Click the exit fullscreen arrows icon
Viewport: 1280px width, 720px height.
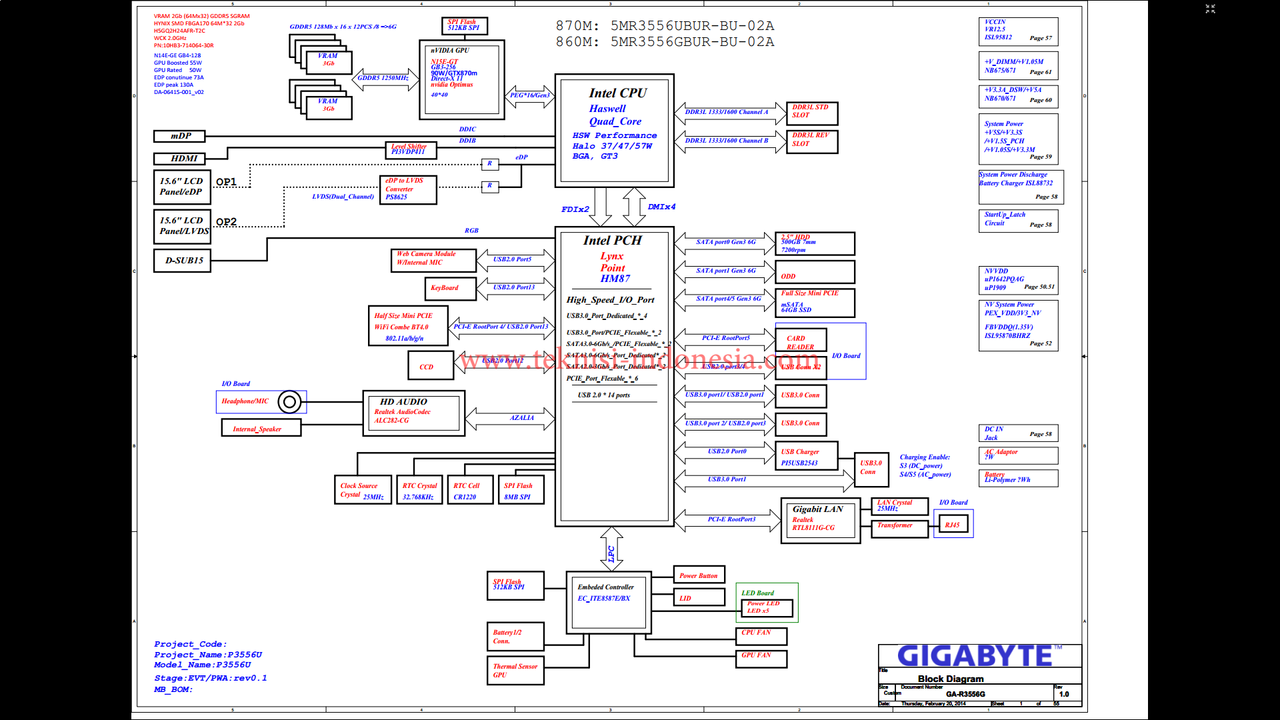coord(1211,9)
